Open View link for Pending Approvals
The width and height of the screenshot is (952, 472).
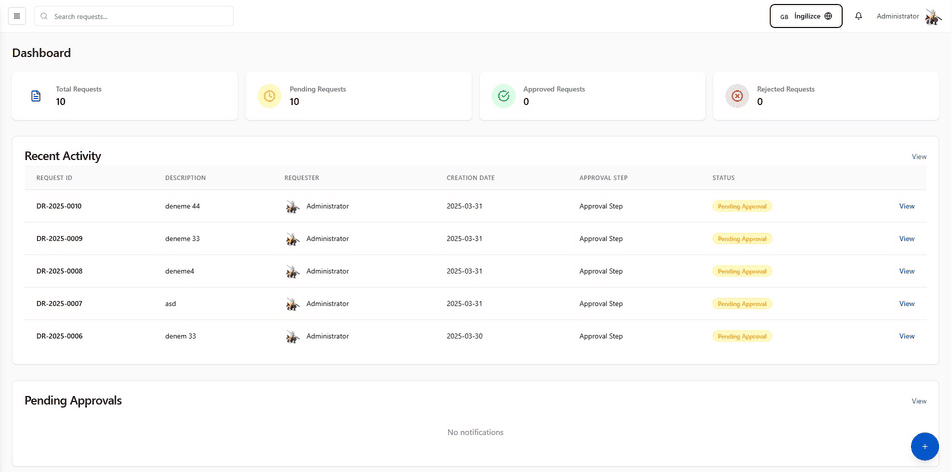tap(919, 401)
